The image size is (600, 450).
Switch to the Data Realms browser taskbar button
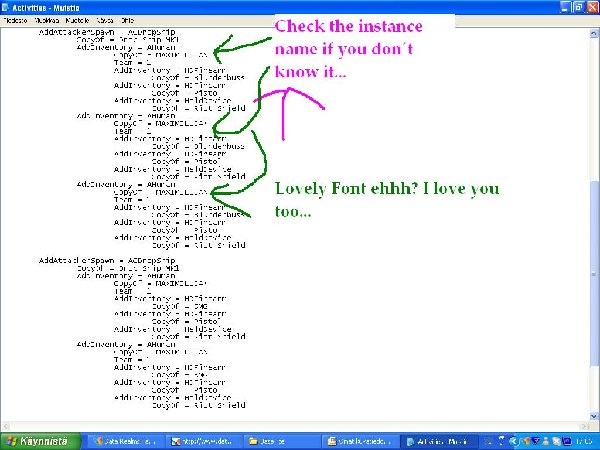pos(124,442)
